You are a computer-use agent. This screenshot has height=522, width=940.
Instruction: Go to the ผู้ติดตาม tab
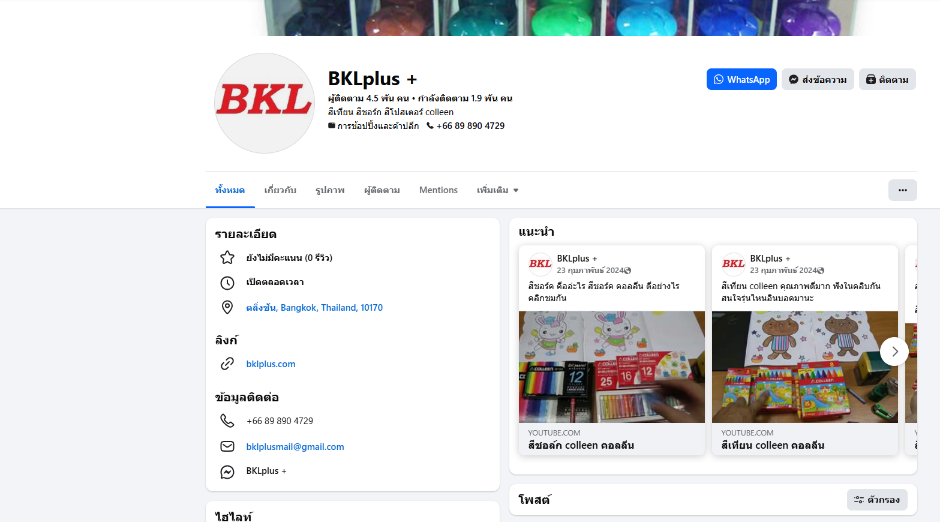382,190
